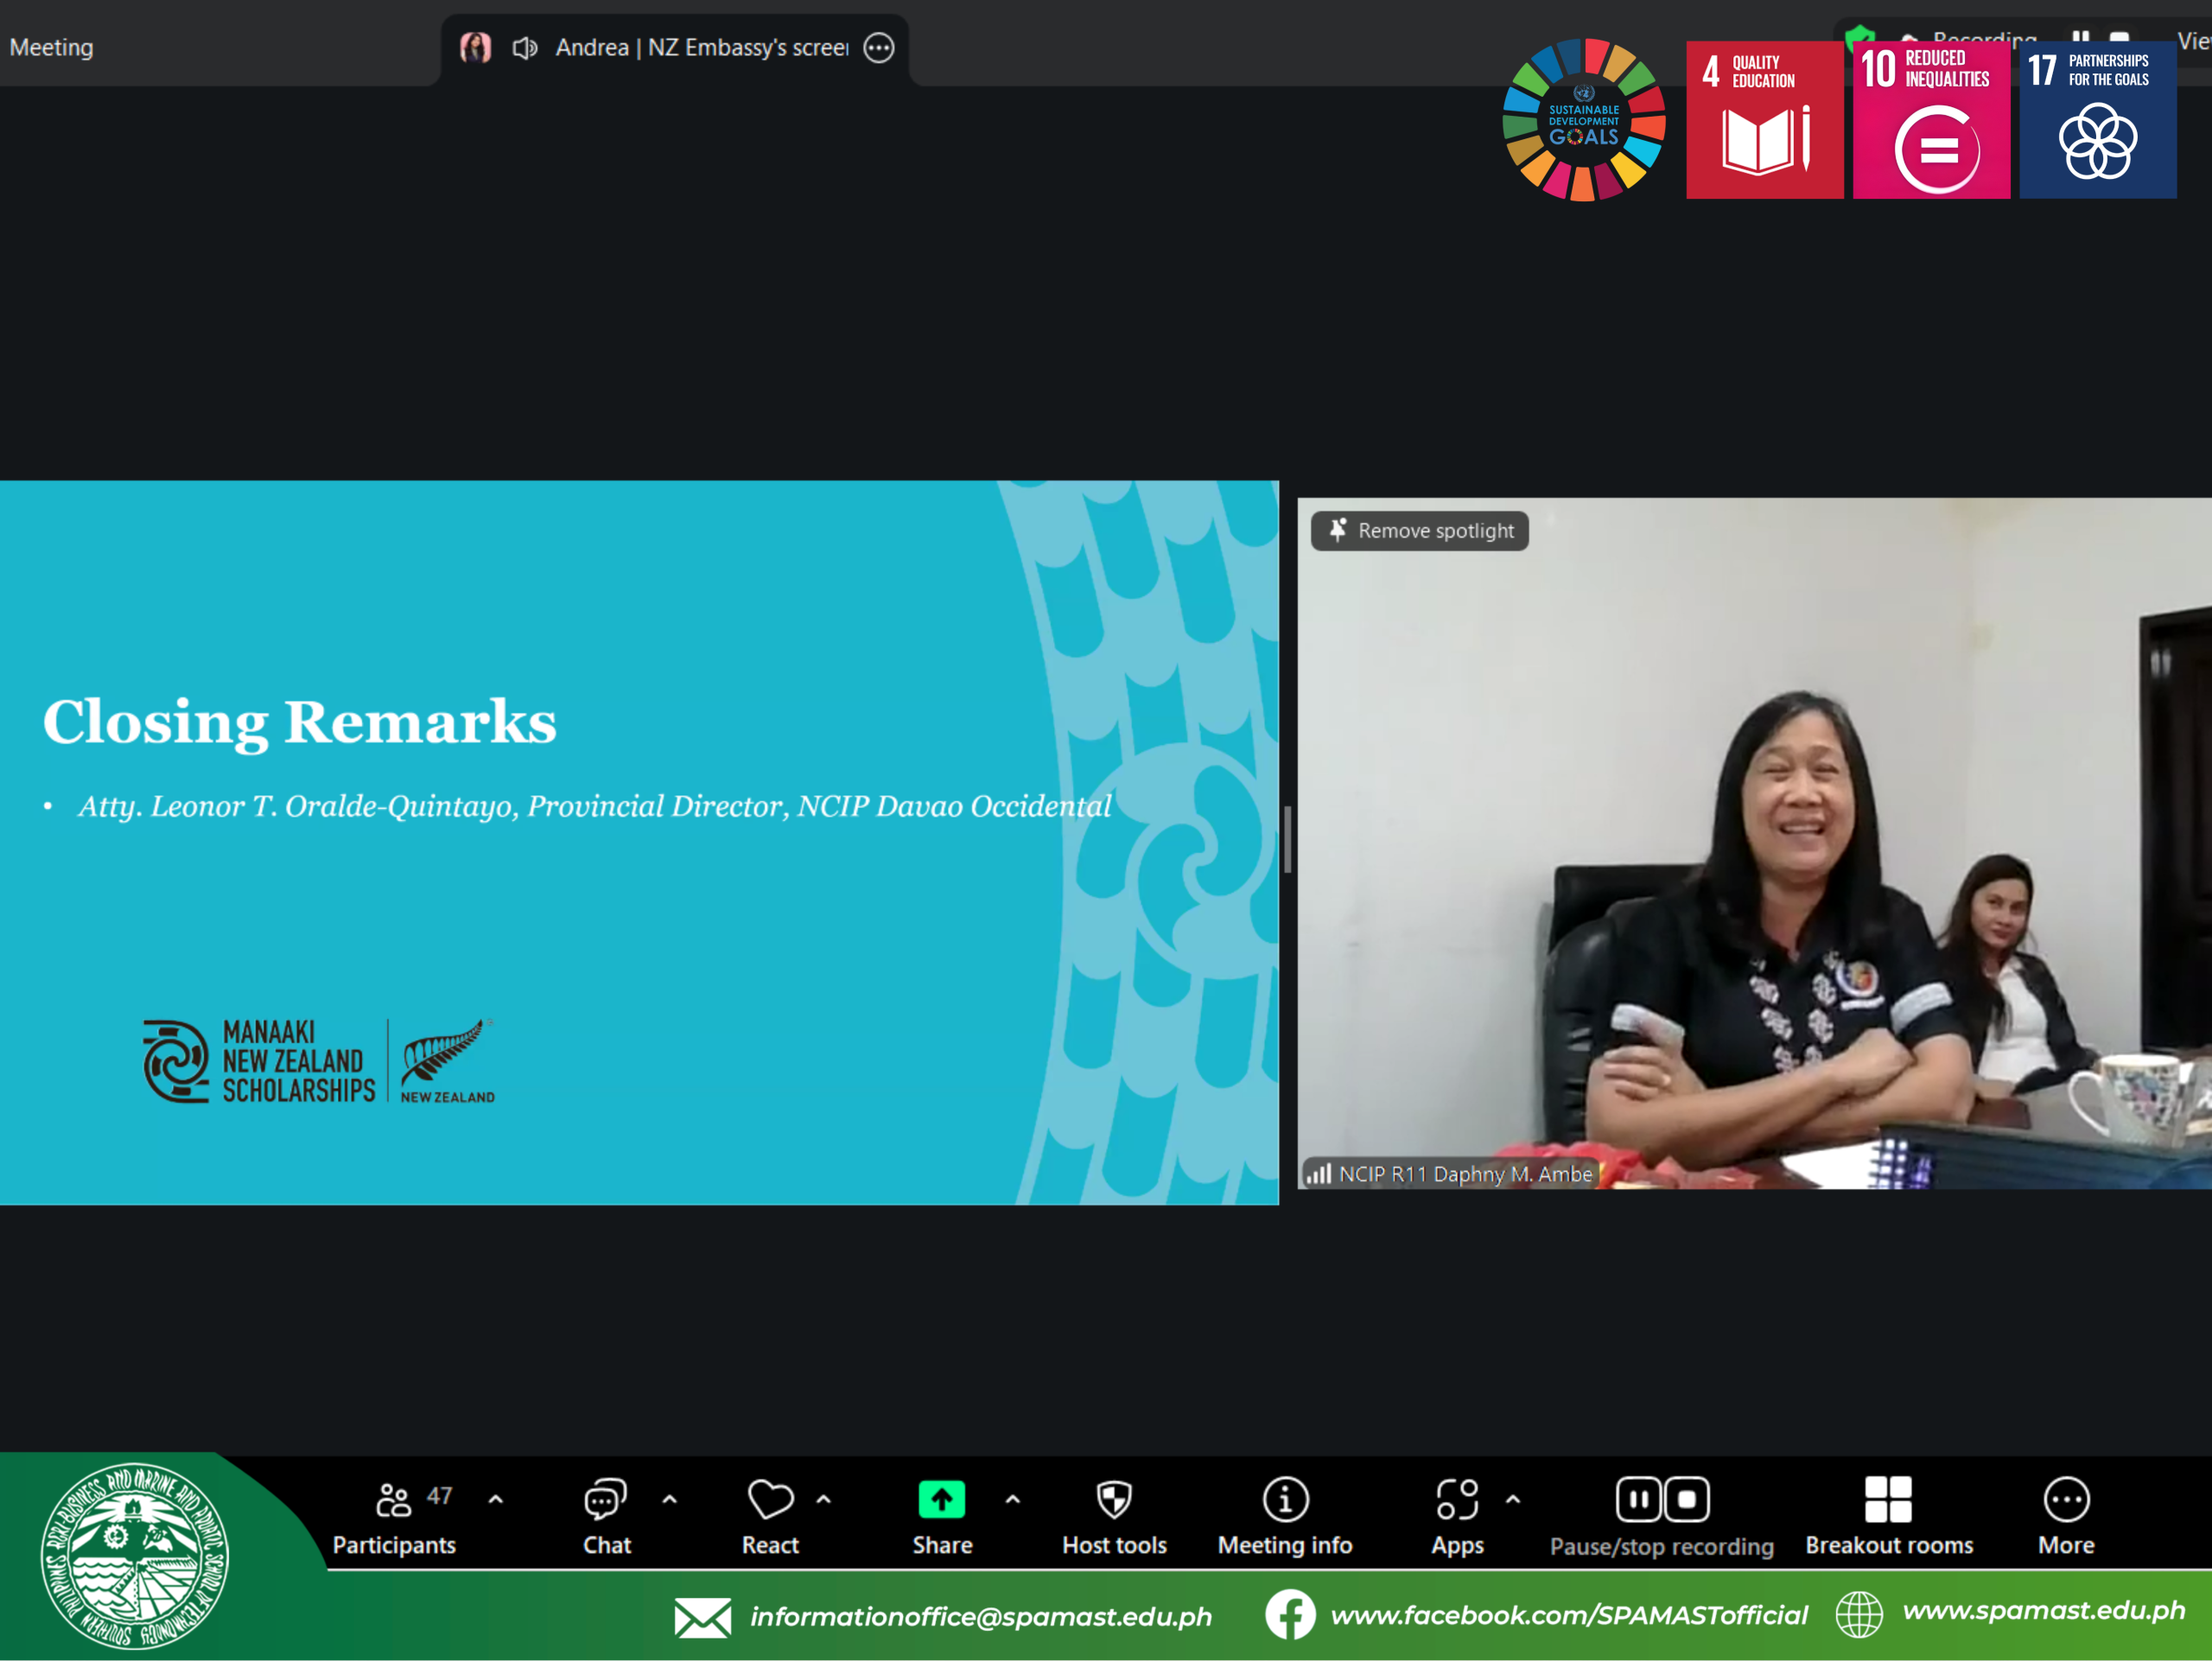Select the Meeting tab

(x=52, y=48)
